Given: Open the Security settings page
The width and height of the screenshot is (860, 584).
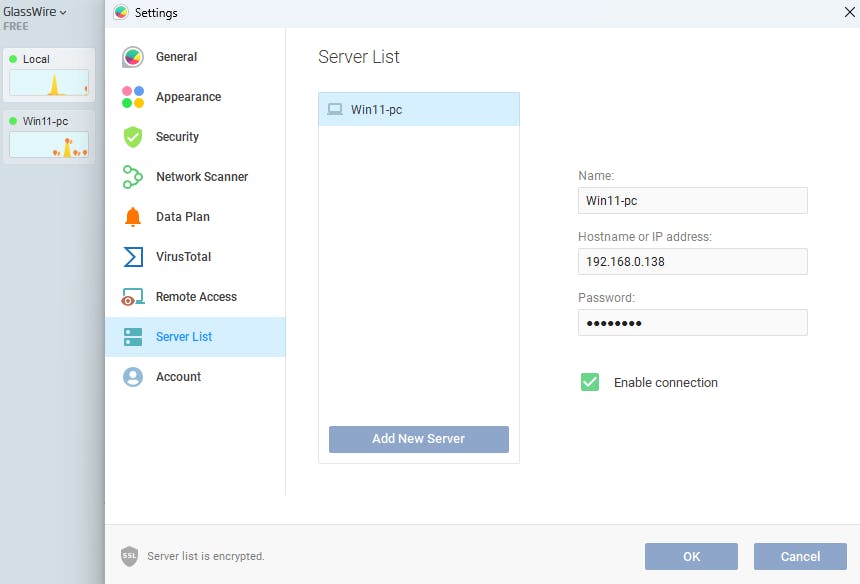Looking at the screenshot, I should click(x=195, y=137).
